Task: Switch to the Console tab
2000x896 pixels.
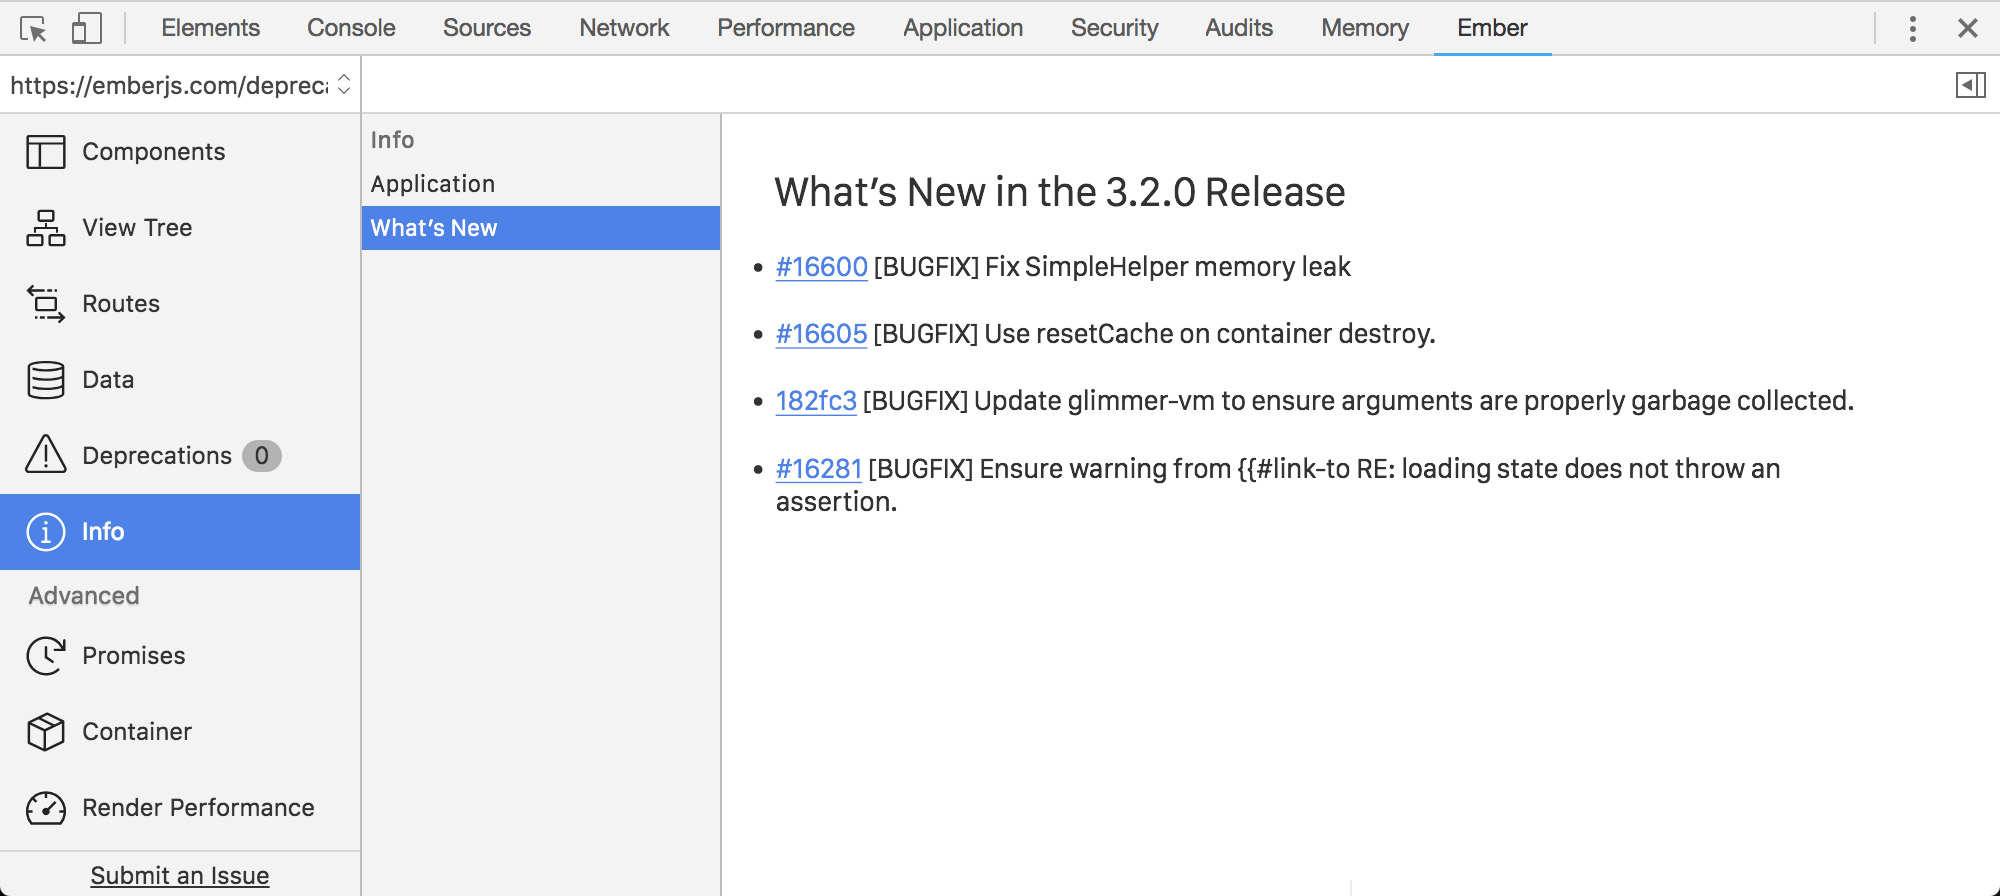Action: pos(351,28)
